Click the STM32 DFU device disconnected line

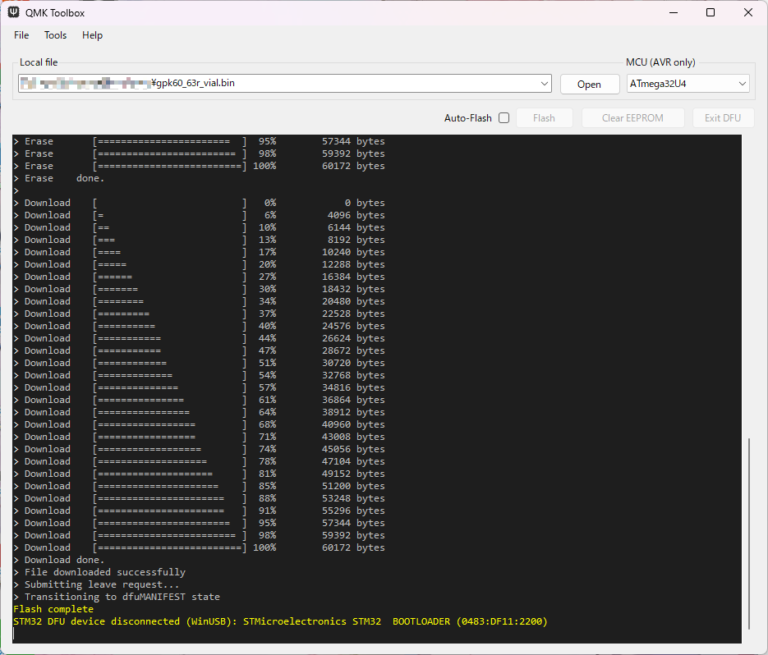click(280, 621)
